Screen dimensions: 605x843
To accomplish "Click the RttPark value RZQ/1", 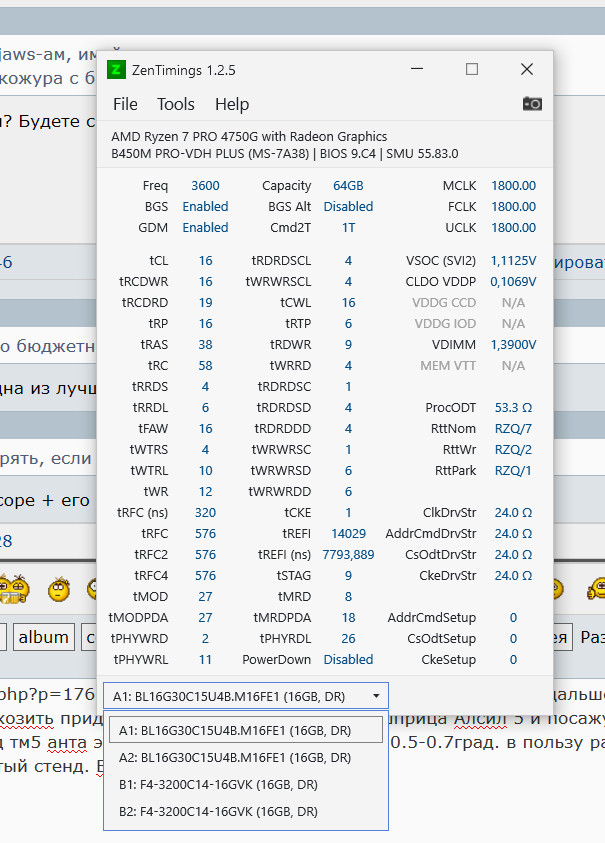I will tap(514, 470).
